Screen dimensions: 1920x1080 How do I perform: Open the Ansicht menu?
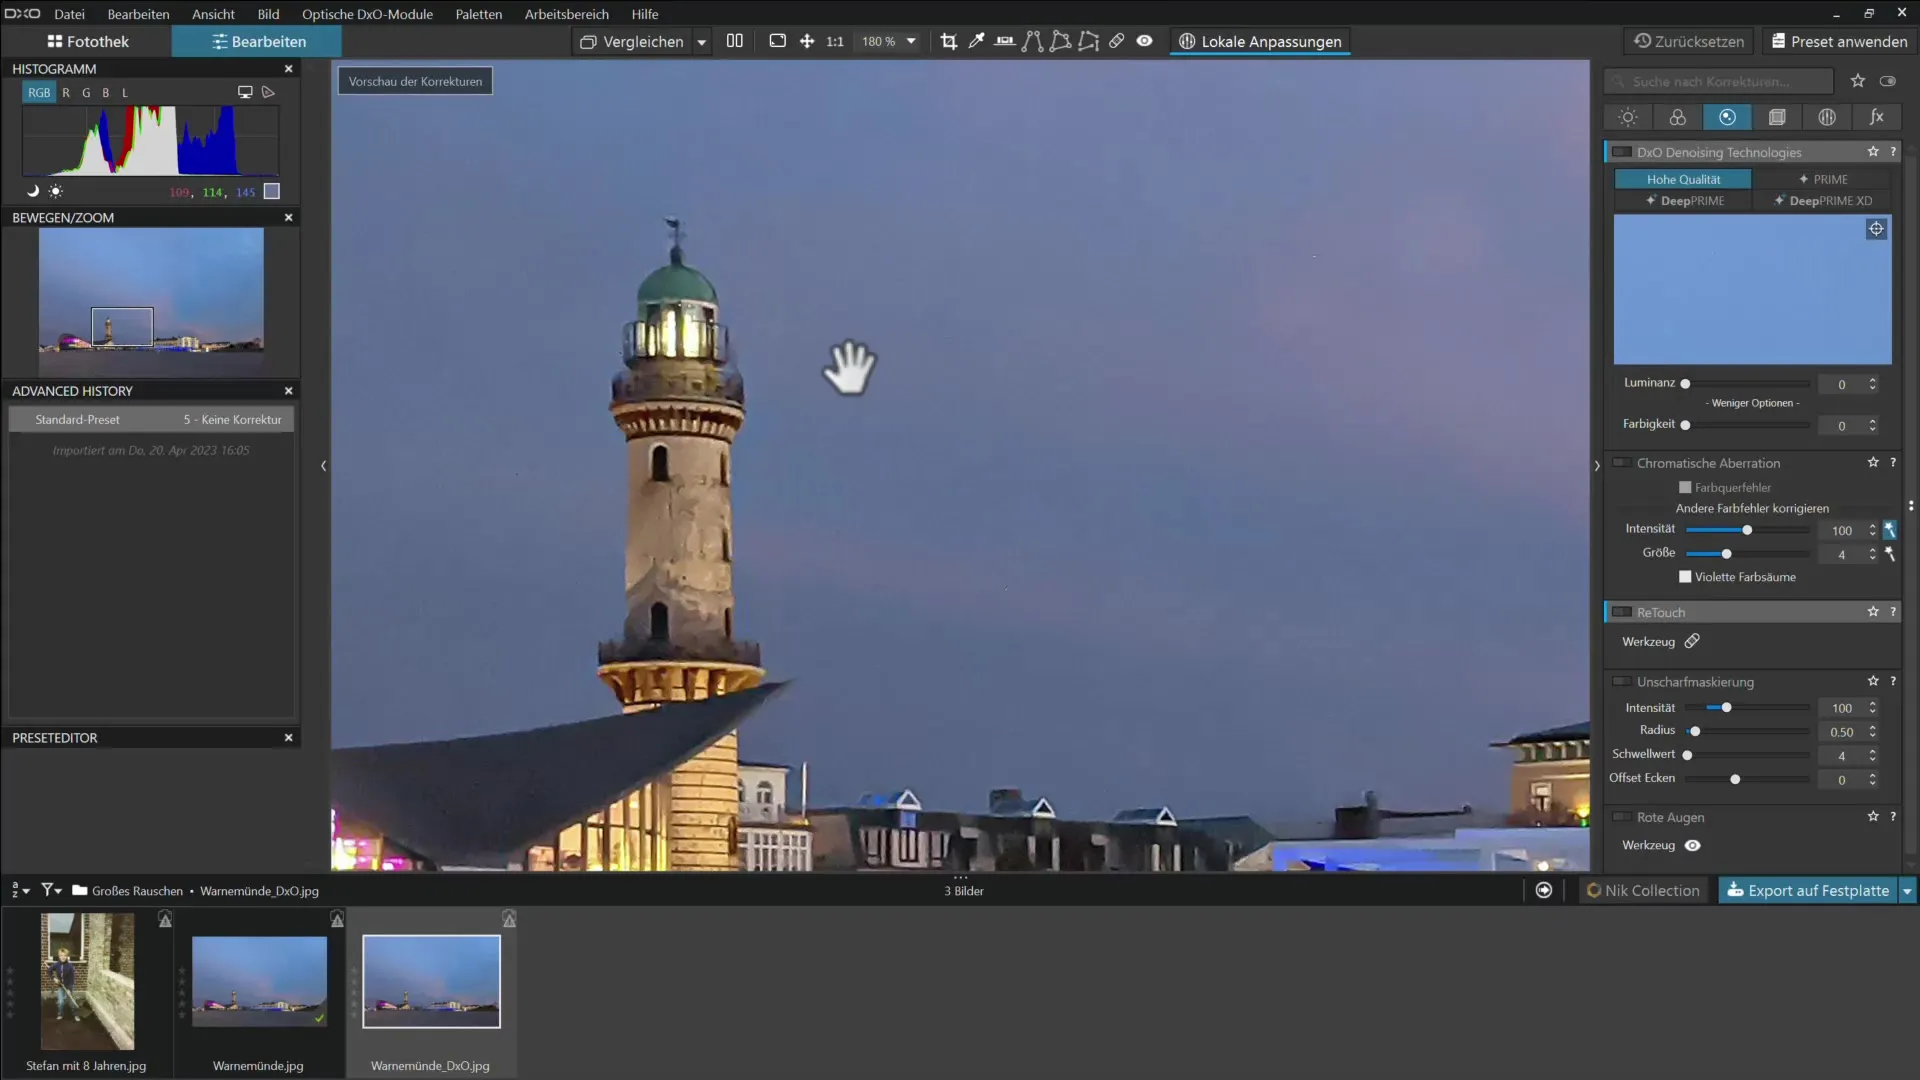click(x=212, y=13)
